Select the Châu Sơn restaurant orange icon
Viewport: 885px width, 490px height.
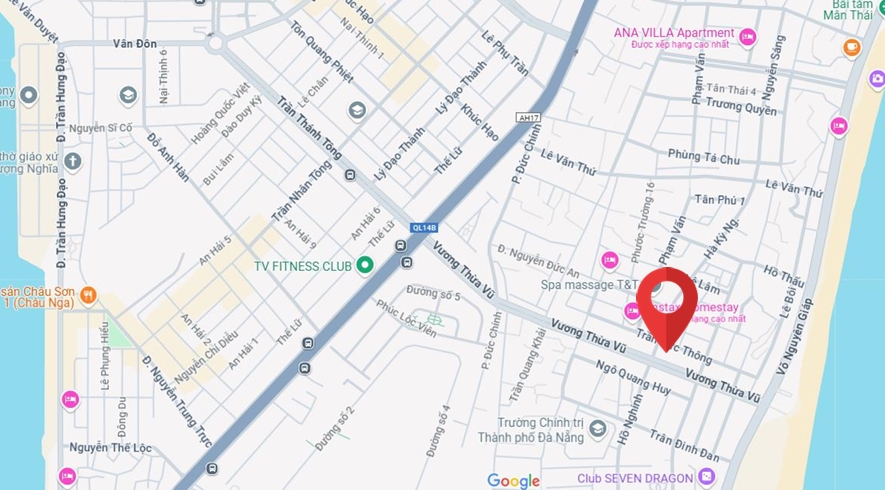[x=88, y=295]
